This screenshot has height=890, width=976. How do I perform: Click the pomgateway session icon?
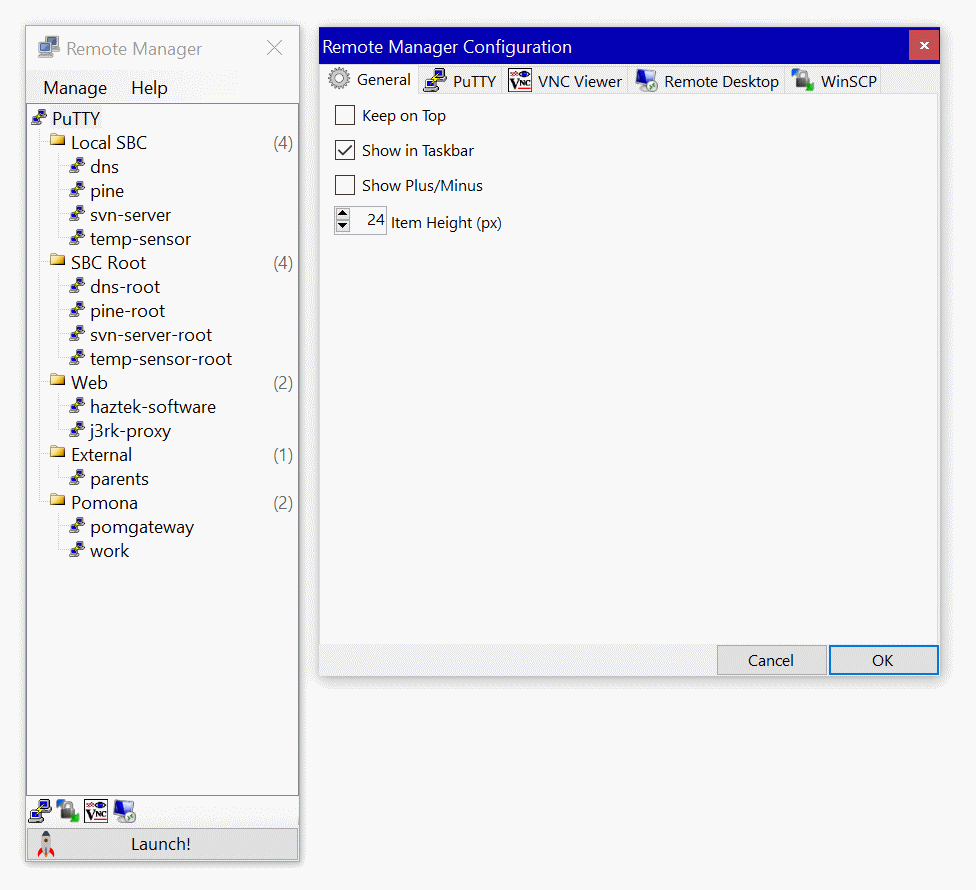coord(77,527)
